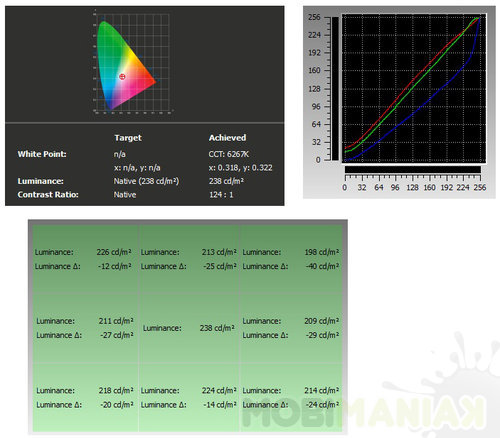Image resolution: width=500 pixels, height=438 pixels.
Task: Click the RGB calibration curves graph
Action: (414, 89)
